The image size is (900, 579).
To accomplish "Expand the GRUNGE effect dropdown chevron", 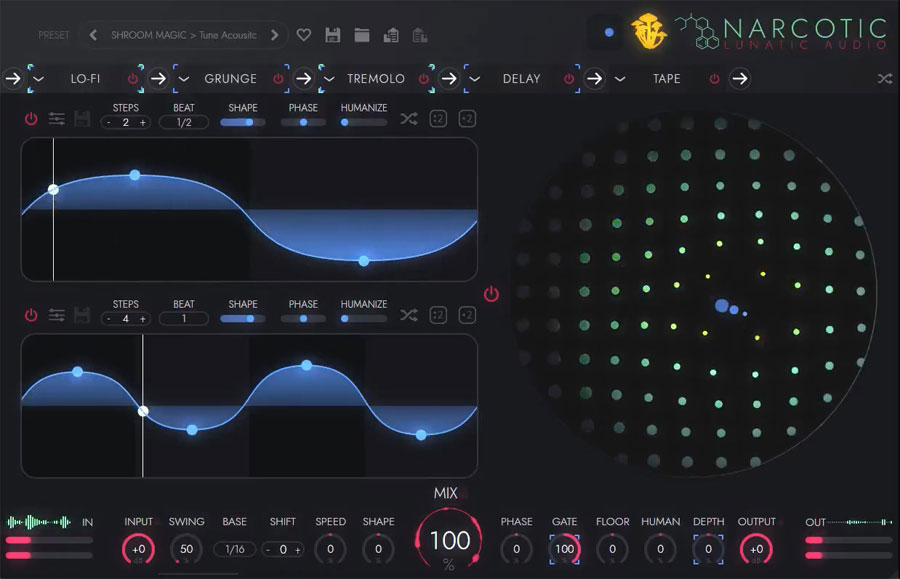I will click(184, 79).
